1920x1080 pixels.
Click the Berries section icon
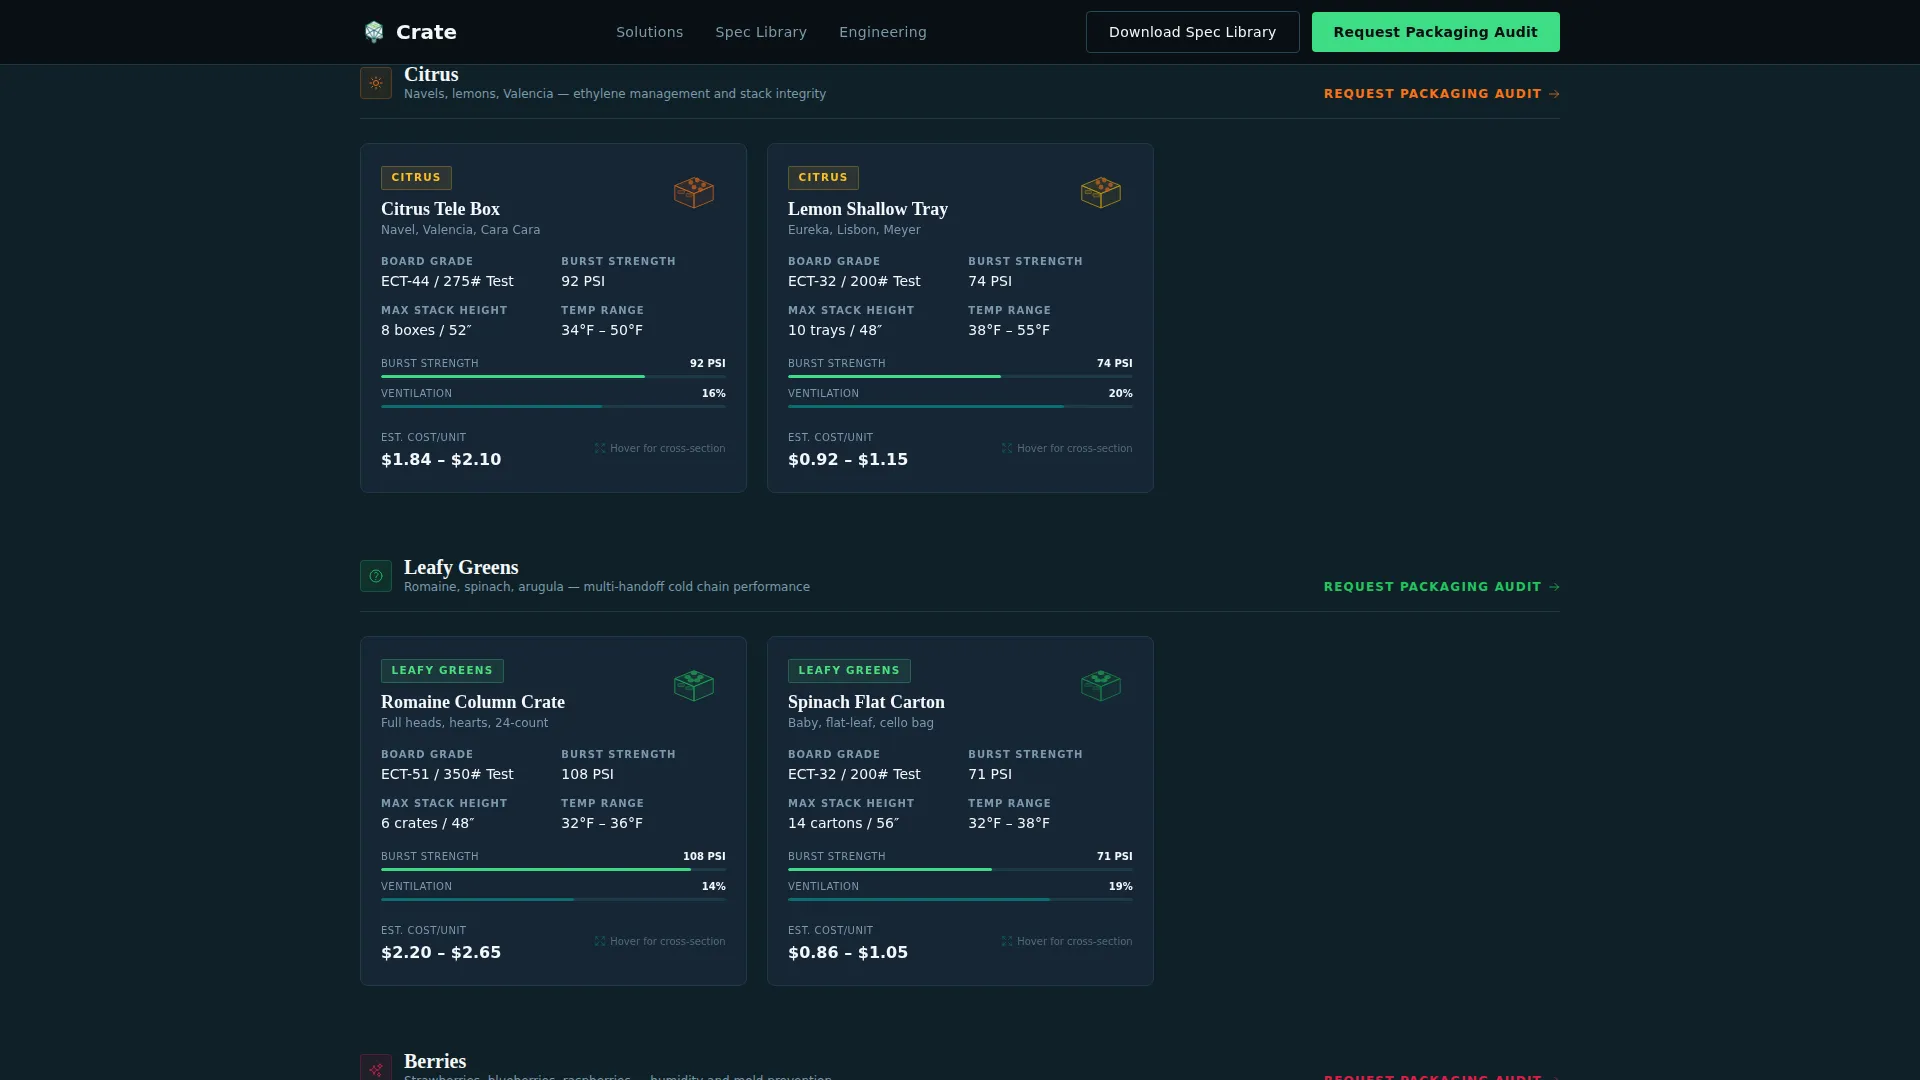click(376, 1069)
